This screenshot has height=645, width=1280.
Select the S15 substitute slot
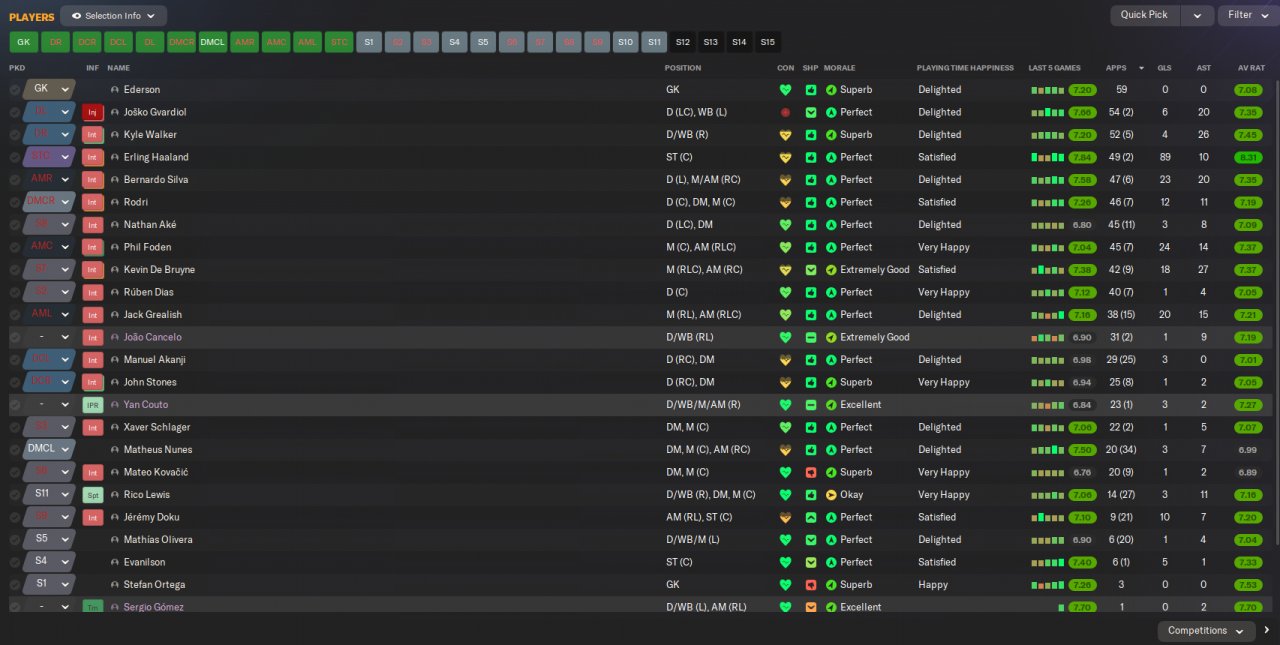(x=767, y=42)
